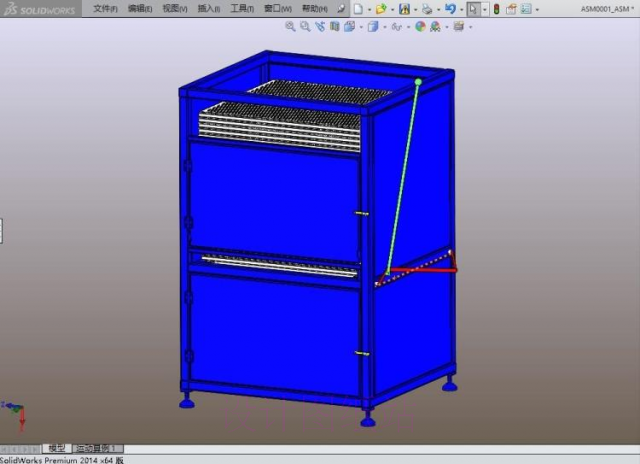640x464 pixels.
Task: Click the New document icon
Action: click(x=357, y=8)
